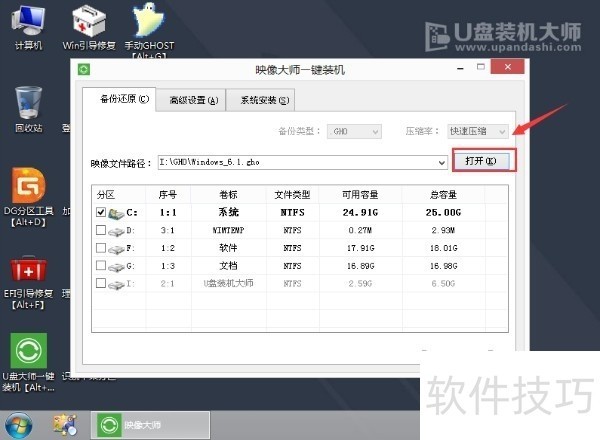Click the 17.91G free space value
Viewport: 600px width, 440px height.
point(360,248)
